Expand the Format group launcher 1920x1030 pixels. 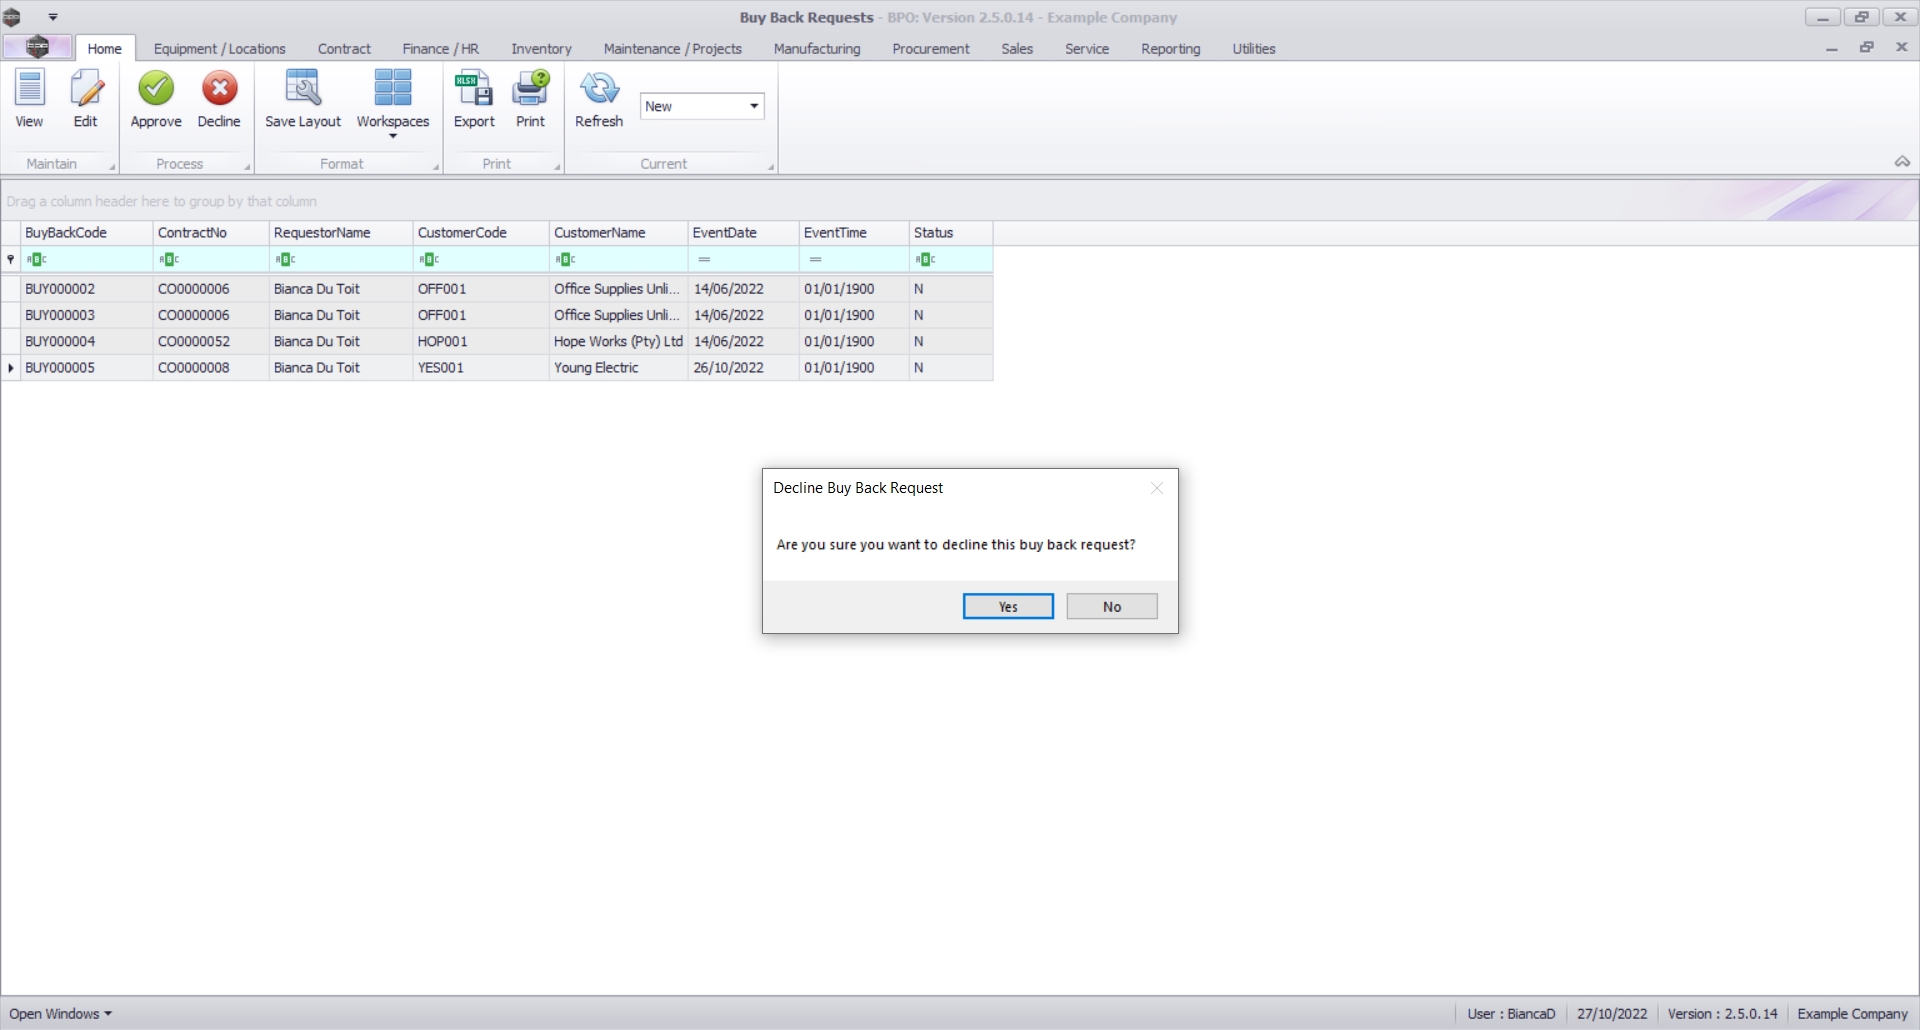click(x=436, y=167)
